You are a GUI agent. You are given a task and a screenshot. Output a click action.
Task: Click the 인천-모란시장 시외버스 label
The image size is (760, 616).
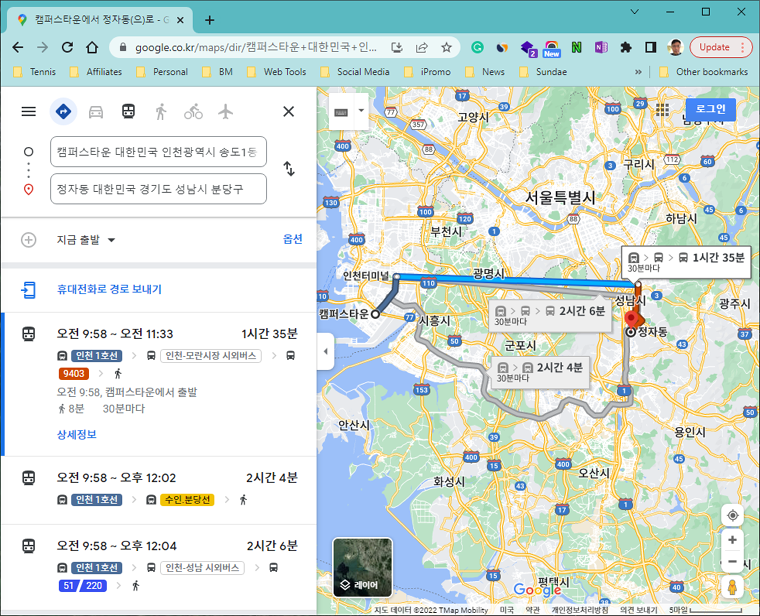211,356
